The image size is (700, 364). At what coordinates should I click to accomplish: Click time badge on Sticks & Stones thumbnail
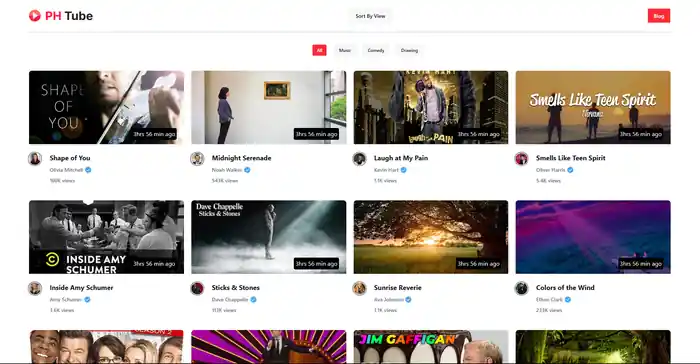pos(316,264)
